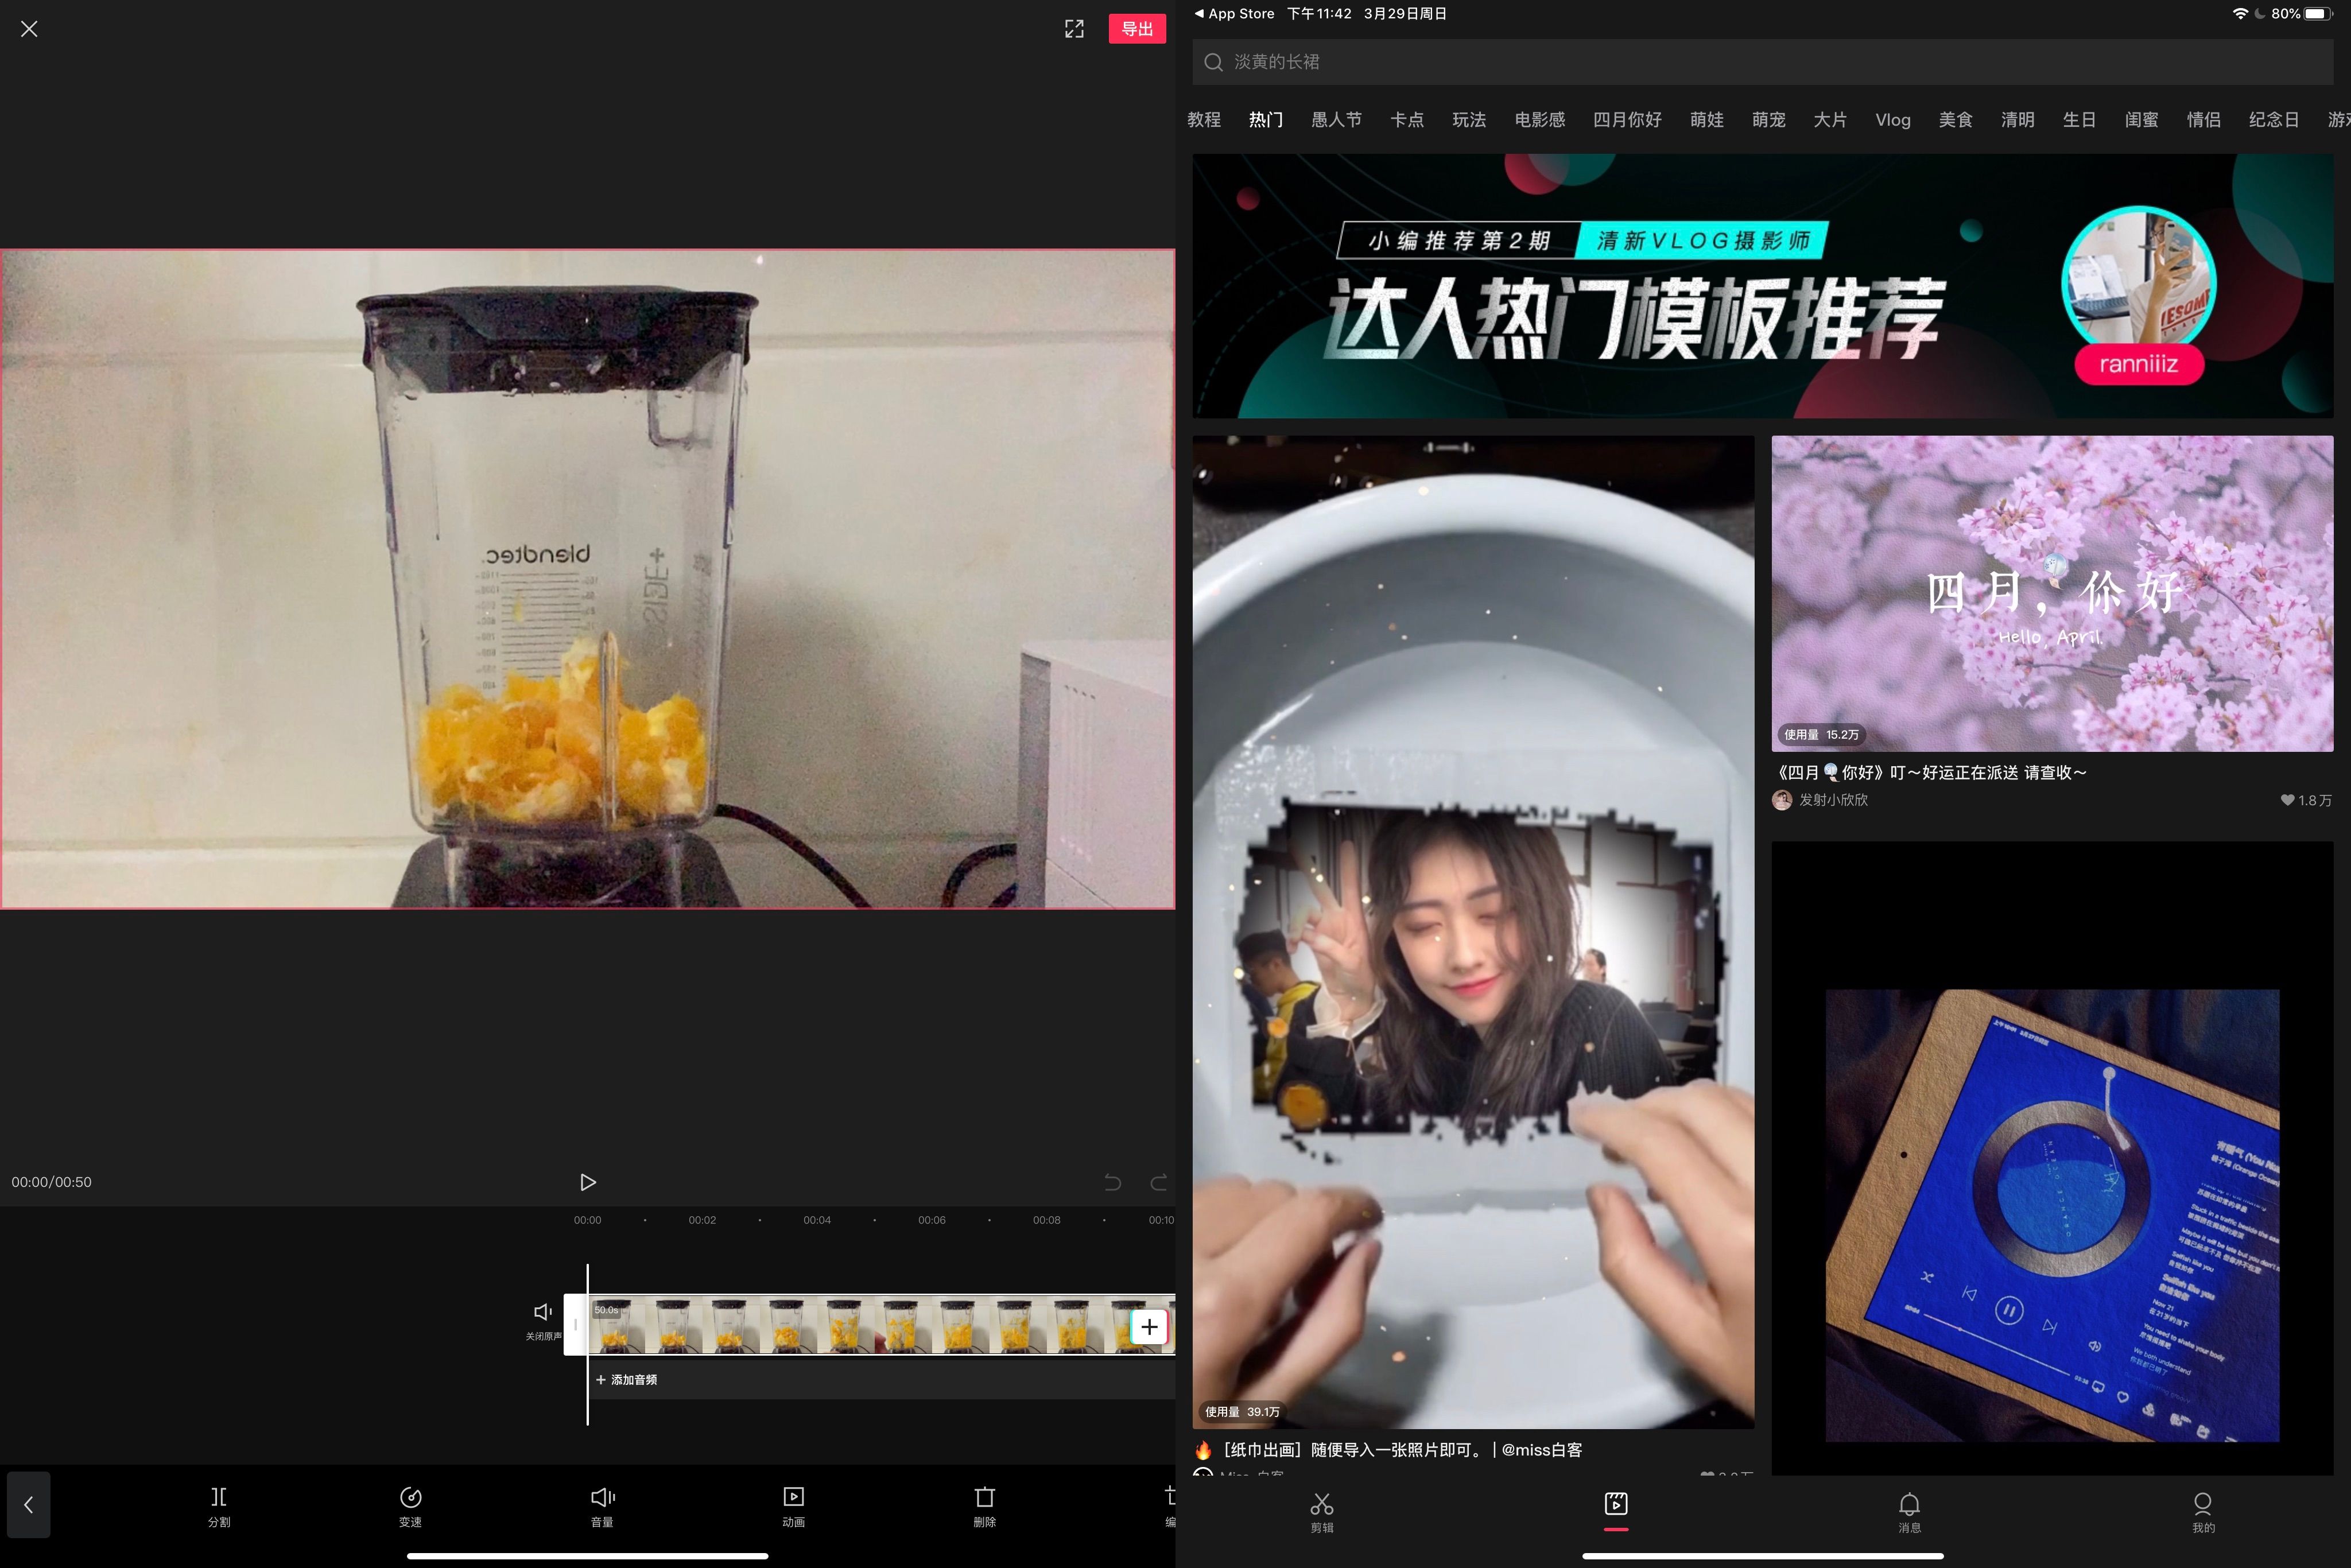Open the 消息 notifications section
2351x1568 pixels.
pos(1909,1512)
